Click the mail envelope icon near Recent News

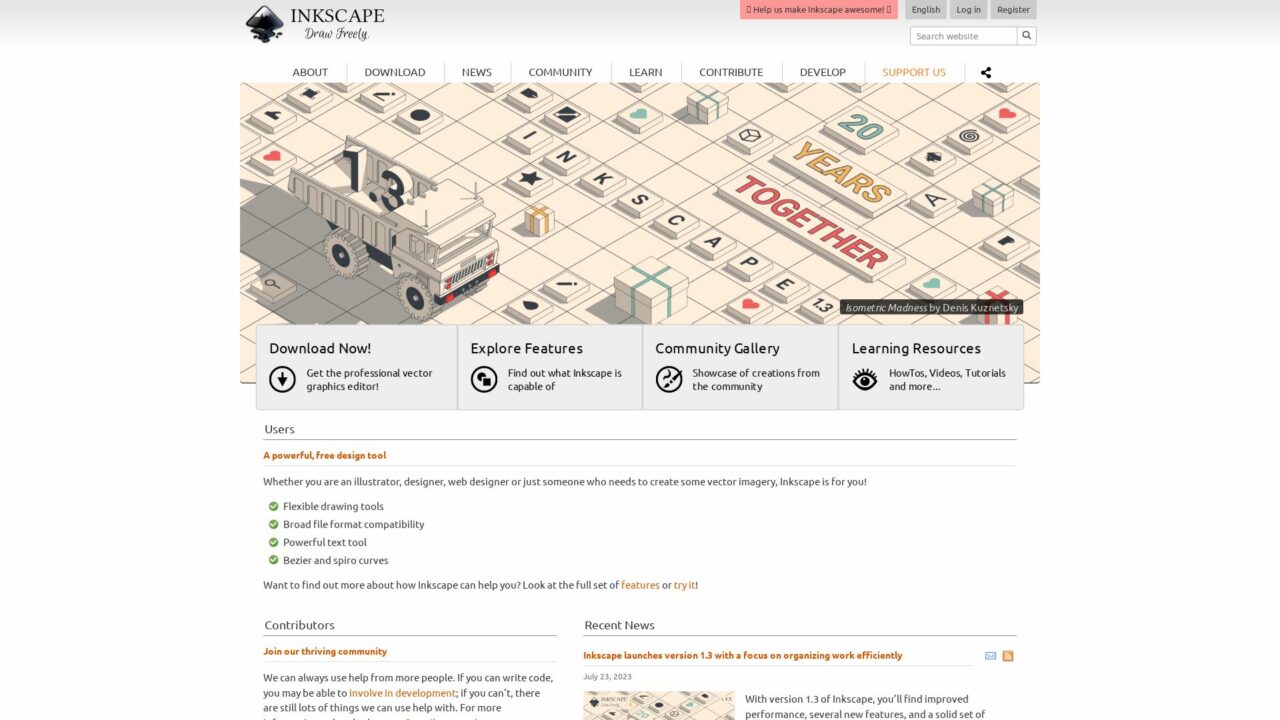coord(990,656)
